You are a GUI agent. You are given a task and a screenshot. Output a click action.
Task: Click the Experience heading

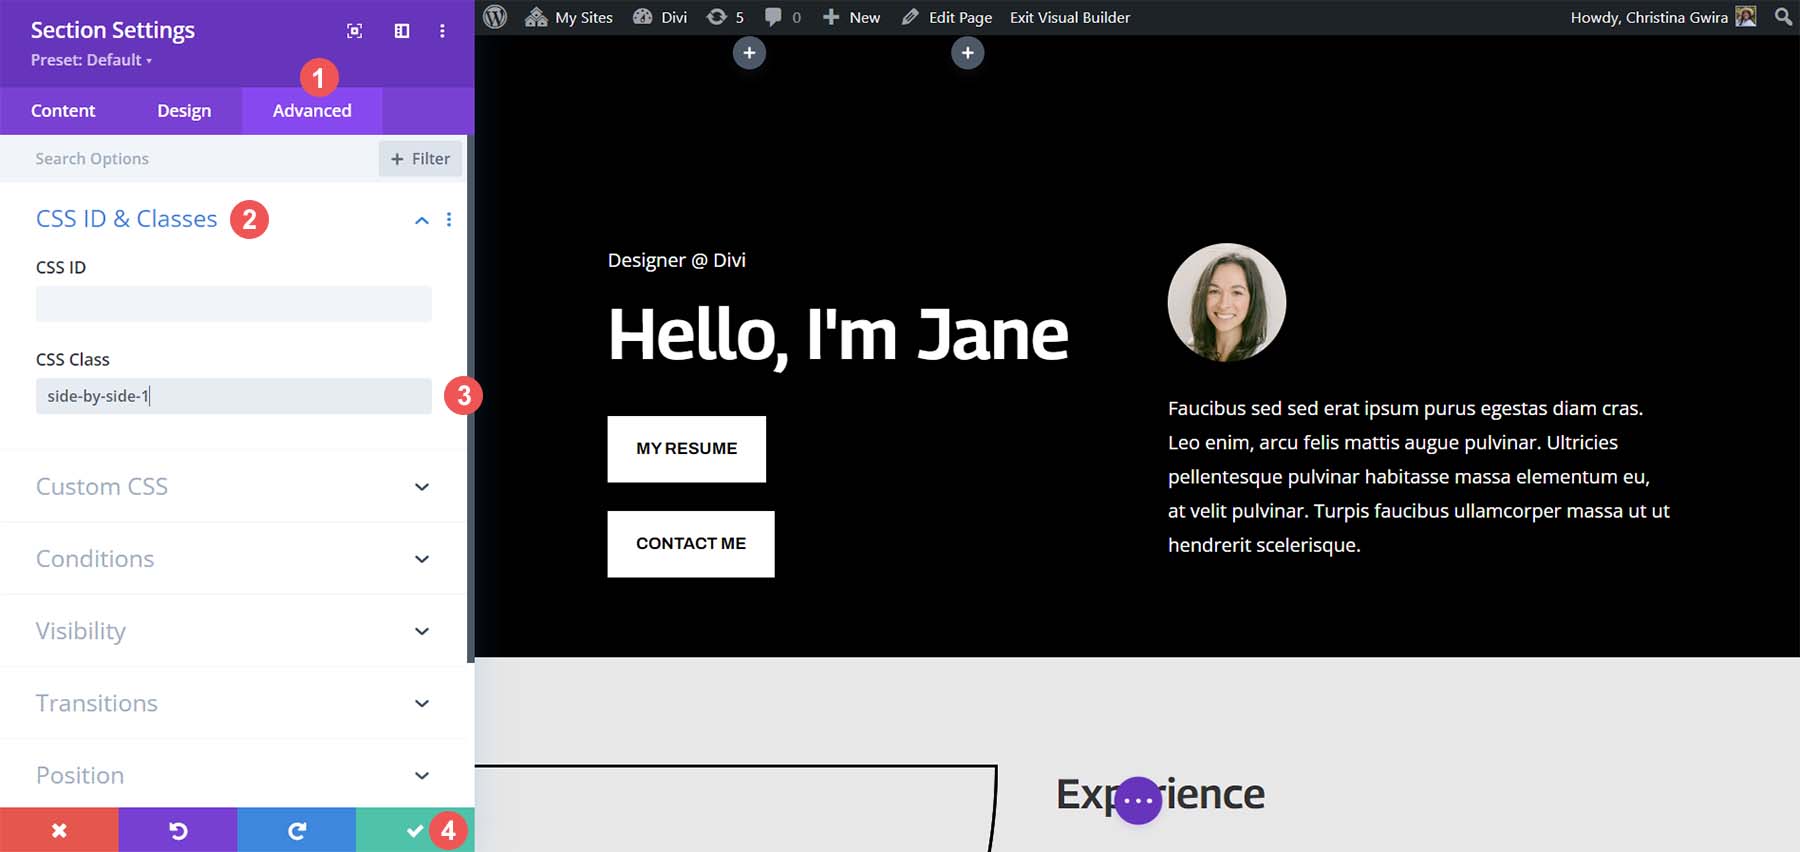tap(1161, 794)
